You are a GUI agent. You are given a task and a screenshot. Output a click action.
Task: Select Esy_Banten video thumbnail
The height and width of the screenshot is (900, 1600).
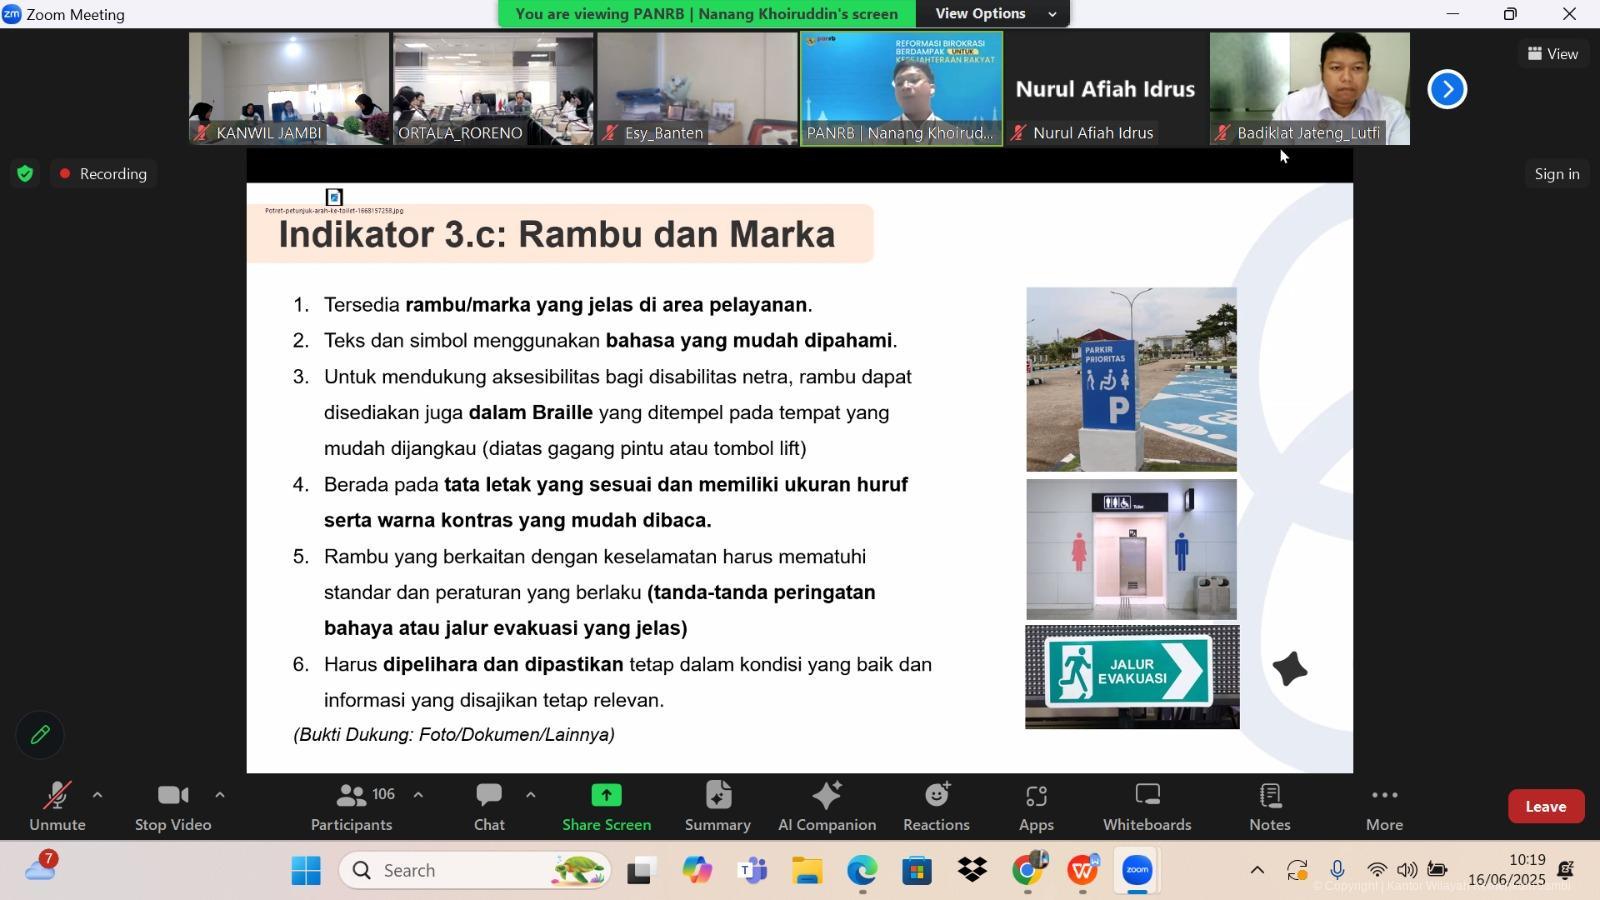click(x=697, y=89)
